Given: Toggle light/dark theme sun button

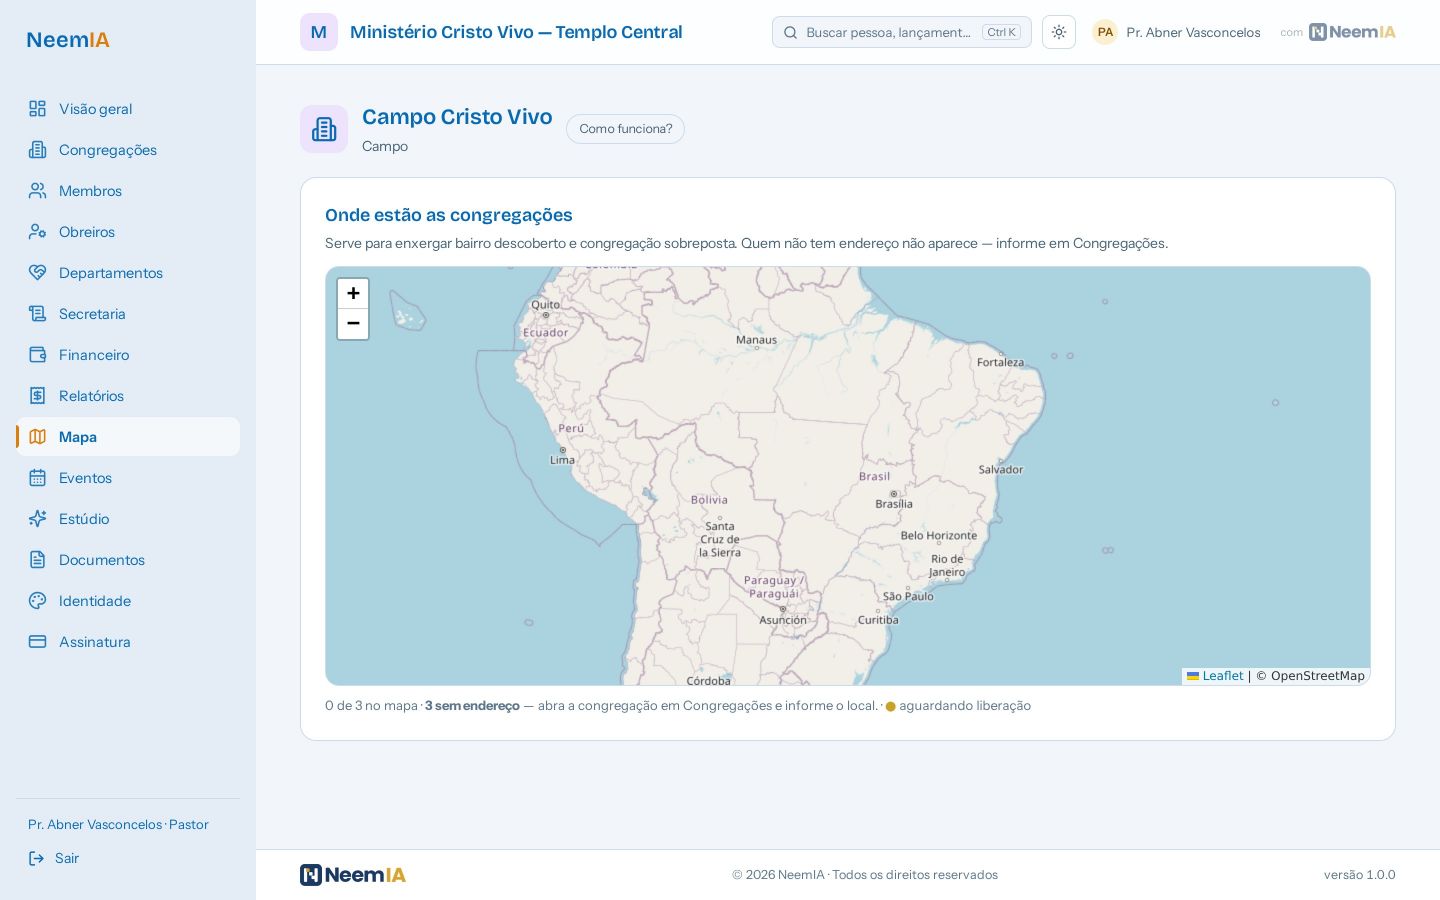Looking at the screenshot, I should point(1059,32).
